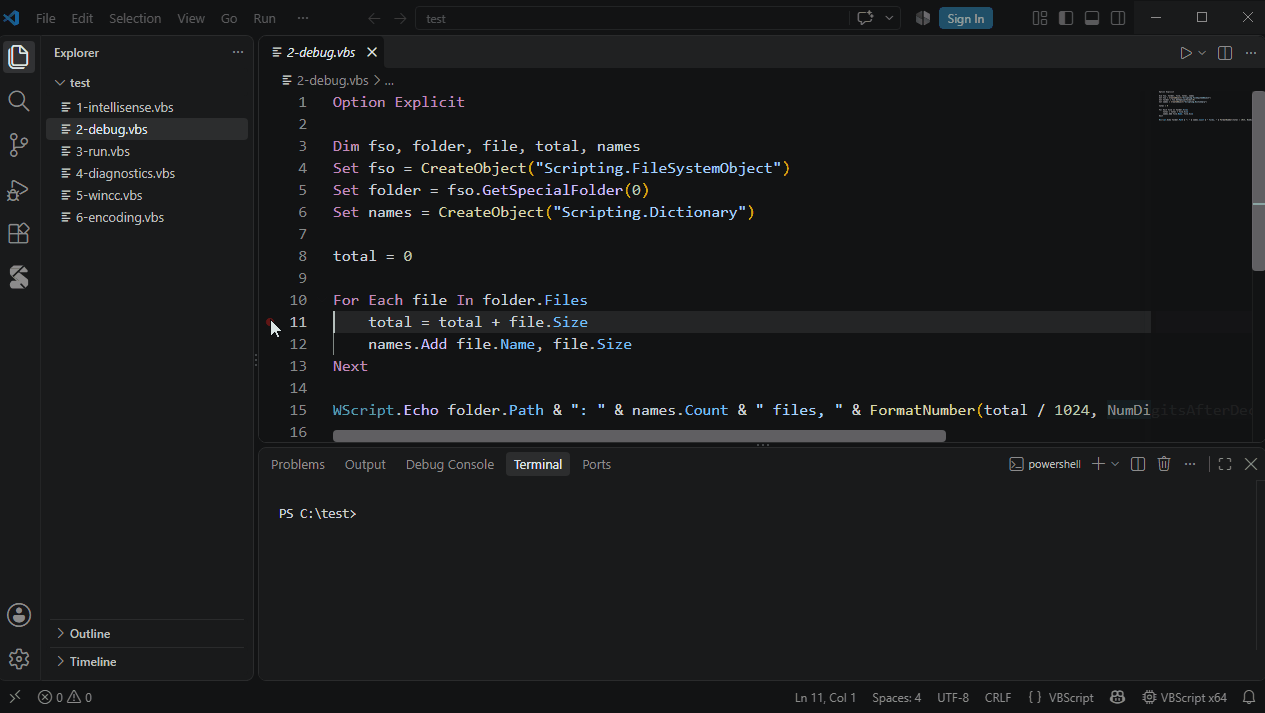The width and height of the screenshot is (1265, 713).
Task: Open the Search view in activity bar
Action: 19,101
